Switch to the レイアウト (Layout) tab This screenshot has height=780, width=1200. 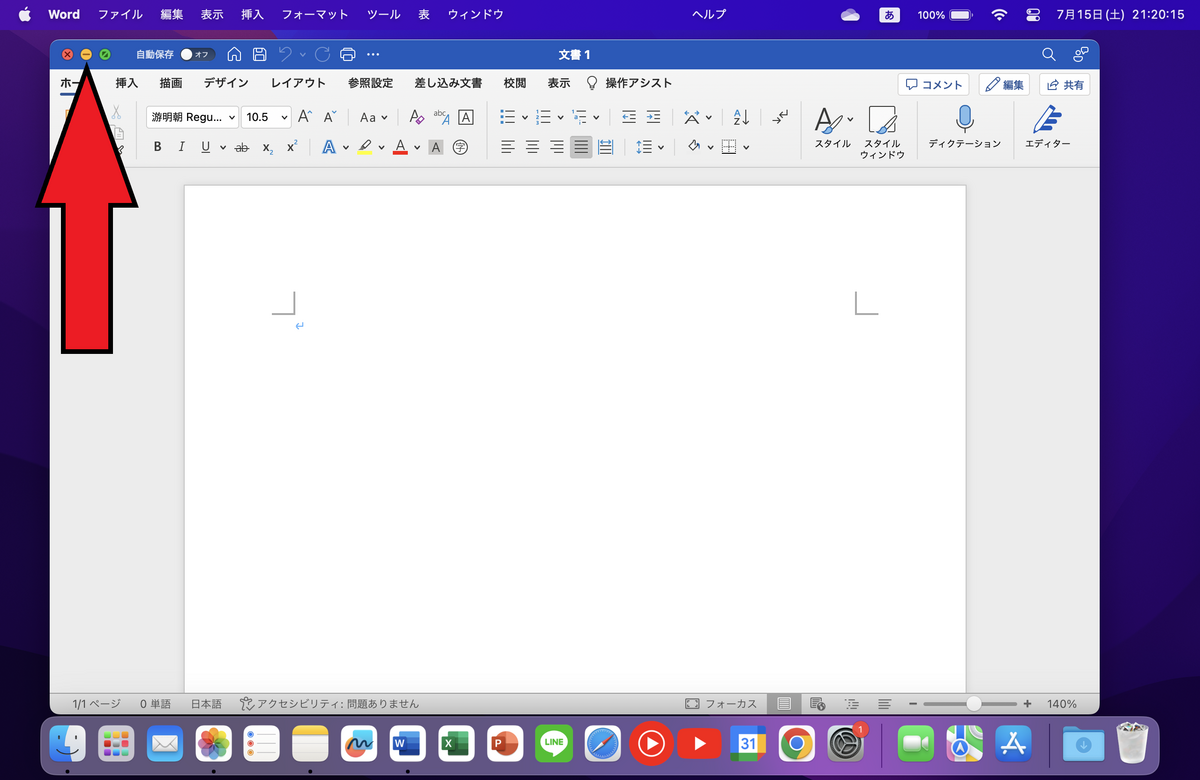pyautogui.click(x=298, y=84)
